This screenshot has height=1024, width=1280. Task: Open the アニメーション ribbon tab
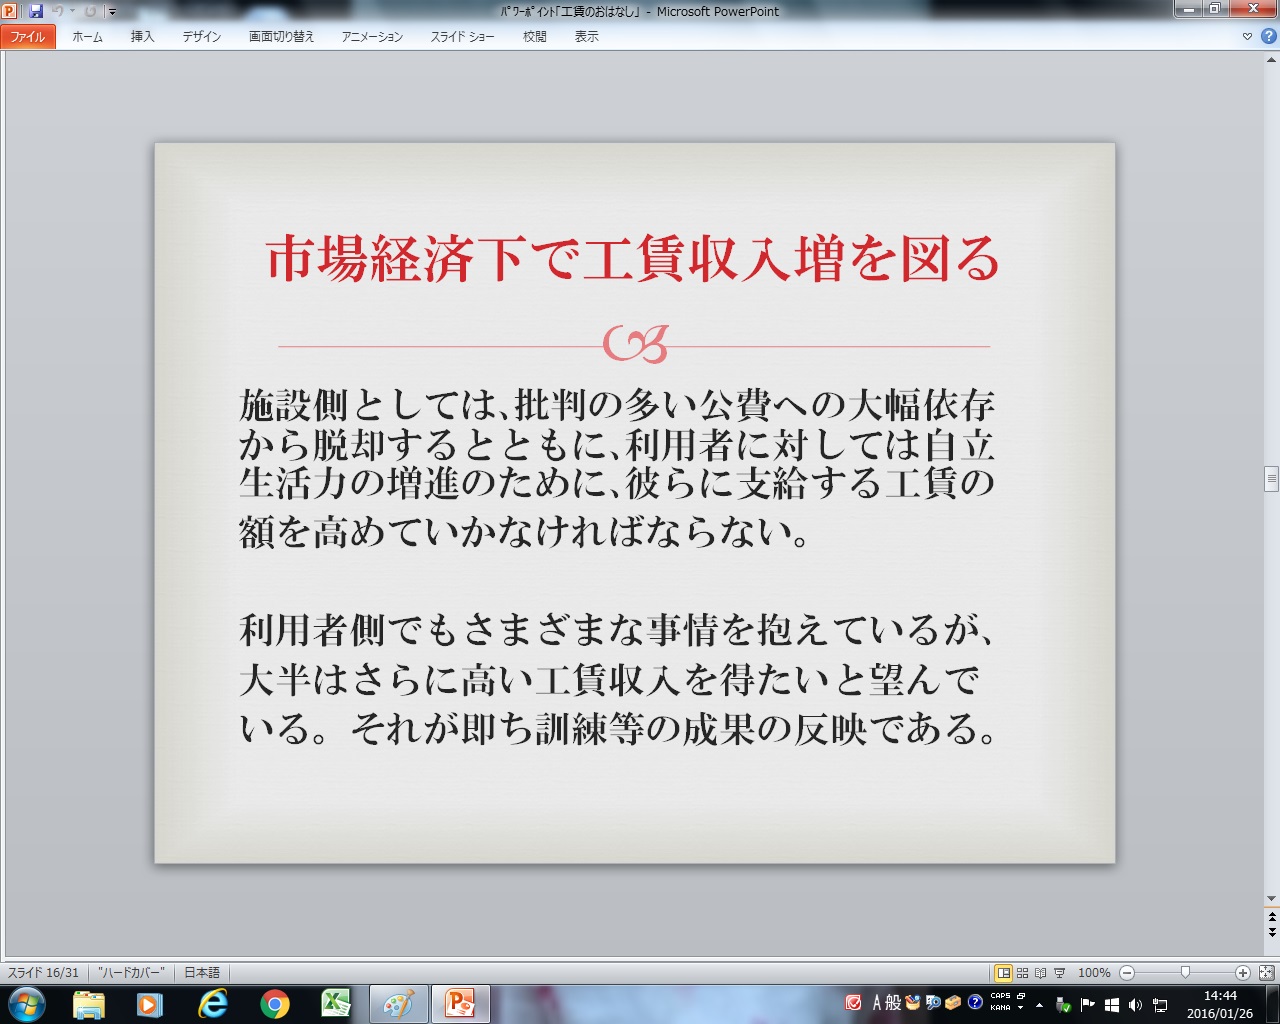pos(372,36)
